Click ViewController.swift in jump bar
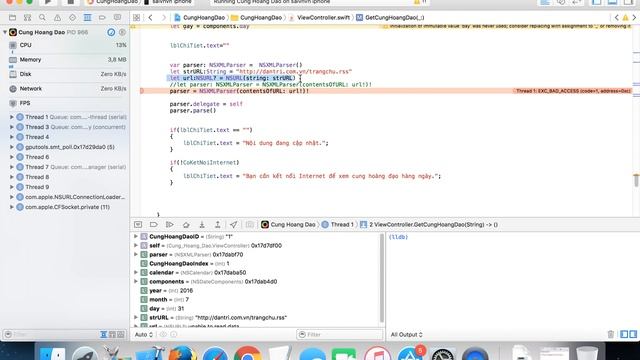This screenshot has height=360, width=640. [320, 18]
